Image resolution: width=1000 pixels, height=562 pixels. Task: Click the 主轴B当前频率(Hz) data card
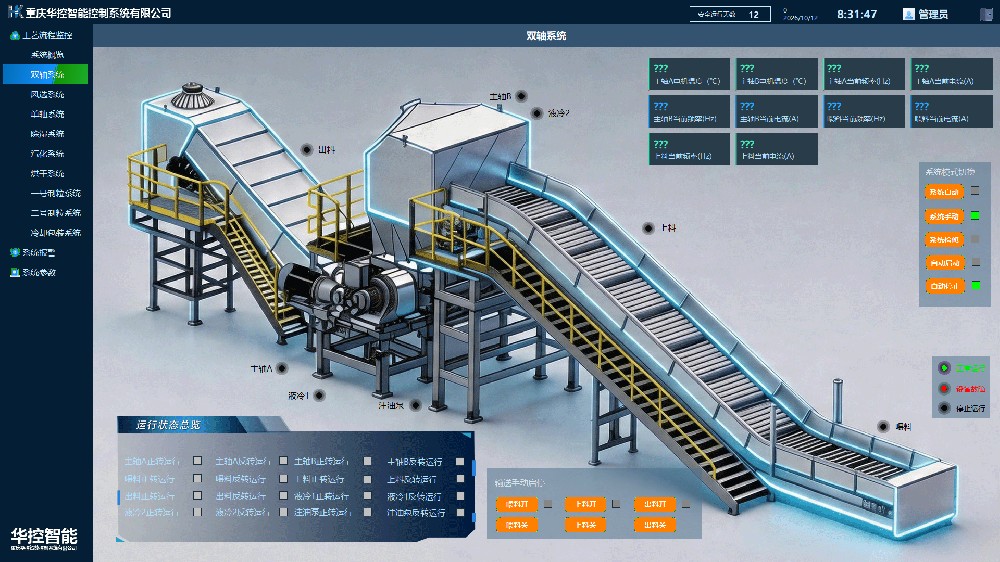(689, 112)
